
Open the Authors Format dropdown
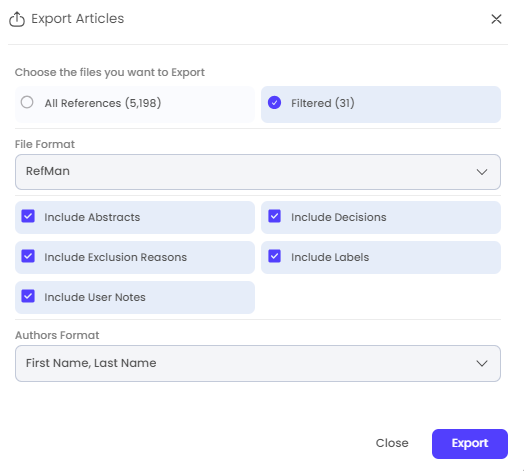258,363
